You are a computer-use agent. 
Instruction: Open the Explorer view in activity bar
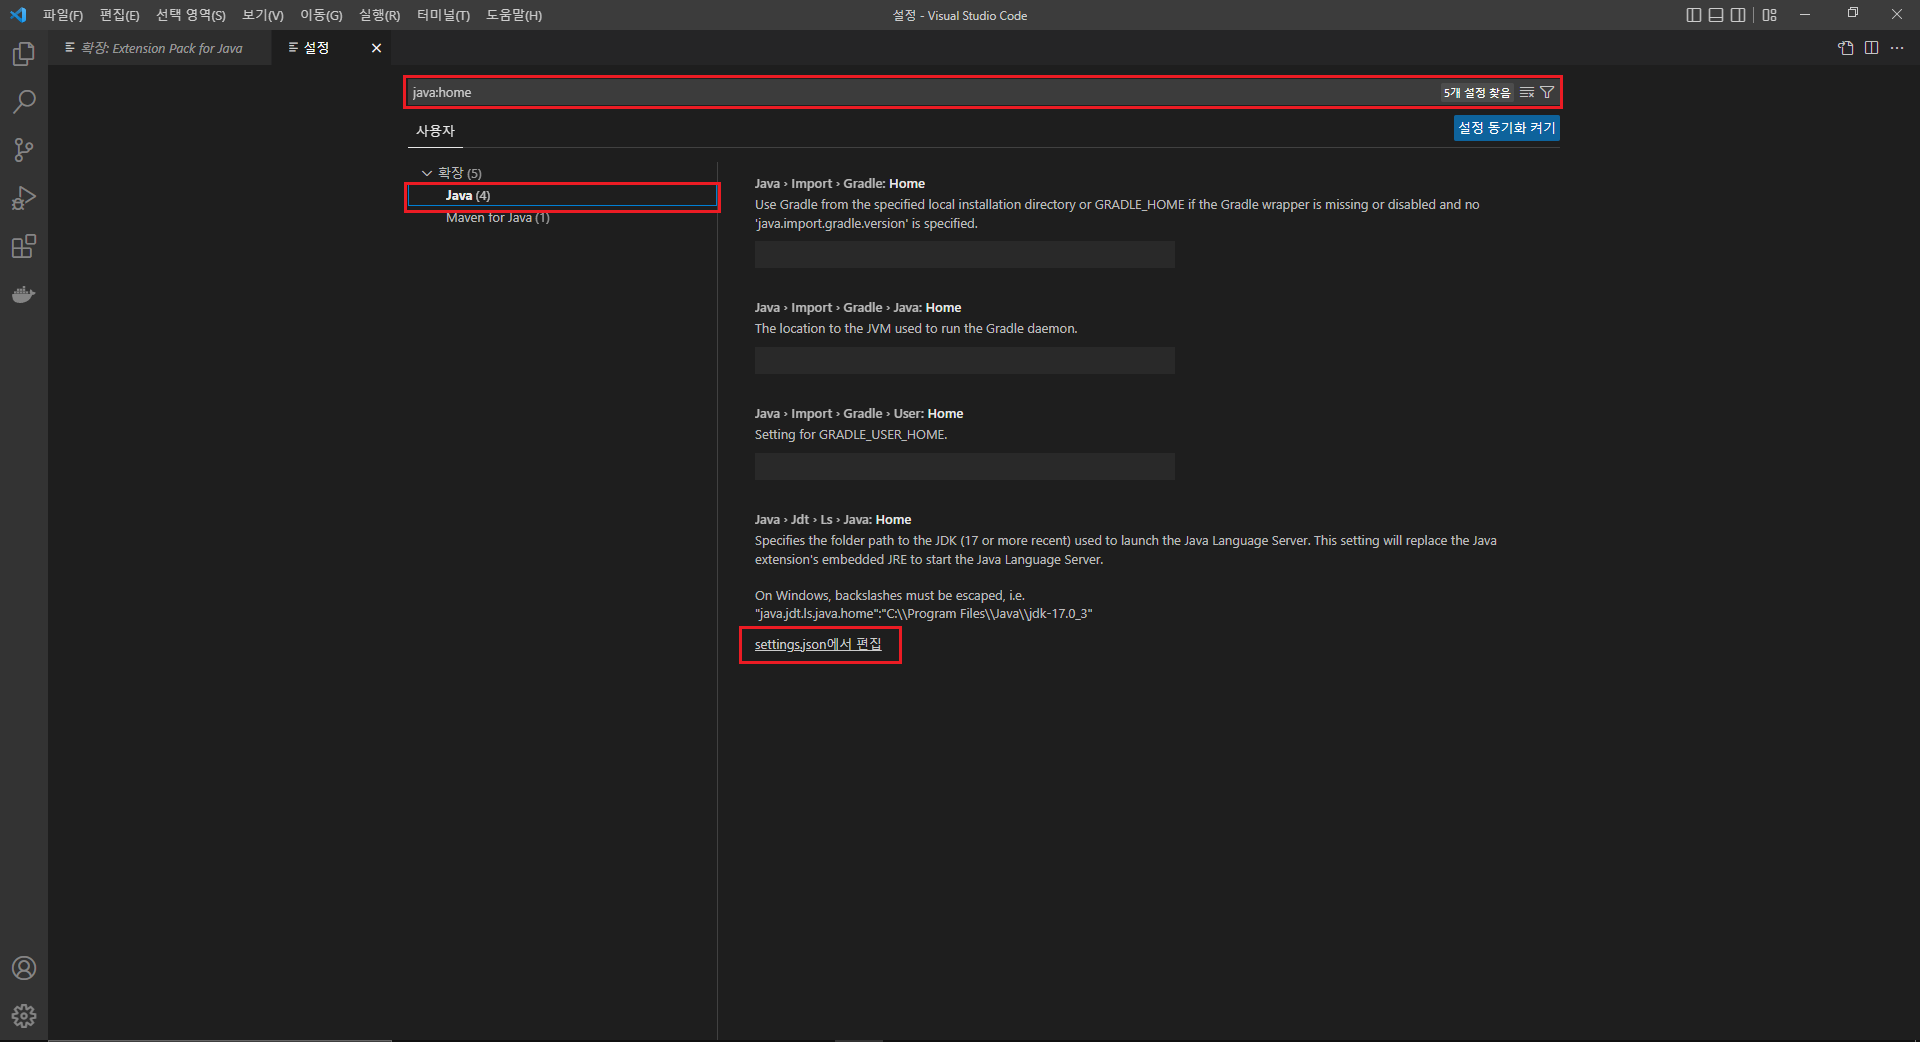24,54
